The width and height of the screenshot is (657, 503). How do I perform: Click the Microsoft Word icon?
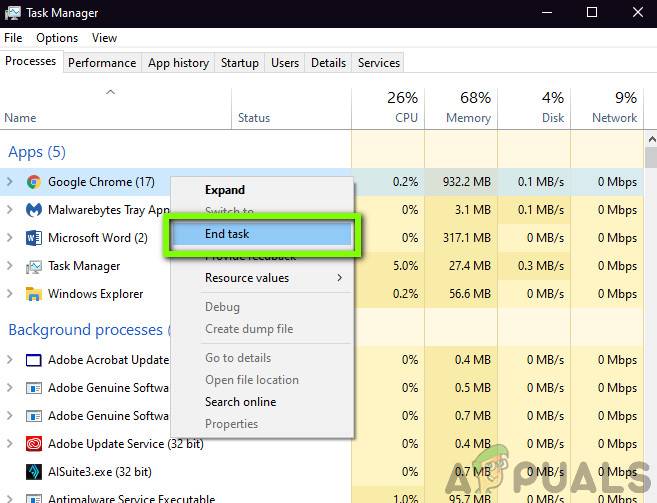pyautogui.click(x=34, y=238)
